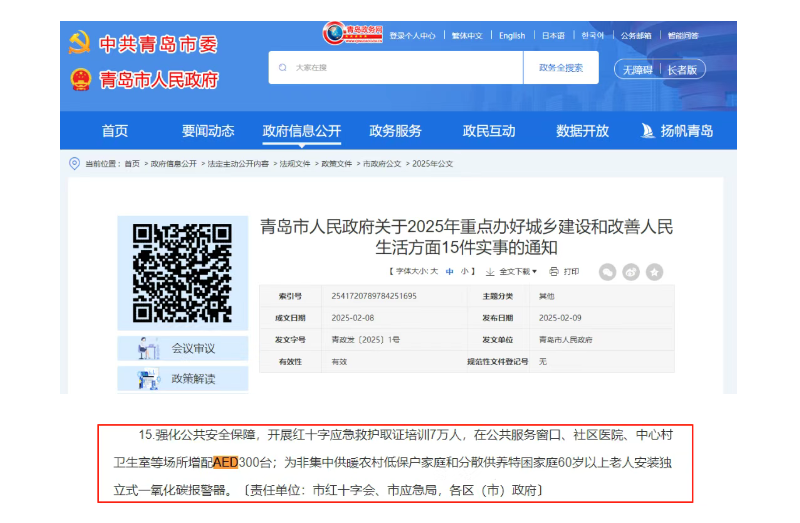Click the sailboat icon beside 扬帆青岛

647,131
